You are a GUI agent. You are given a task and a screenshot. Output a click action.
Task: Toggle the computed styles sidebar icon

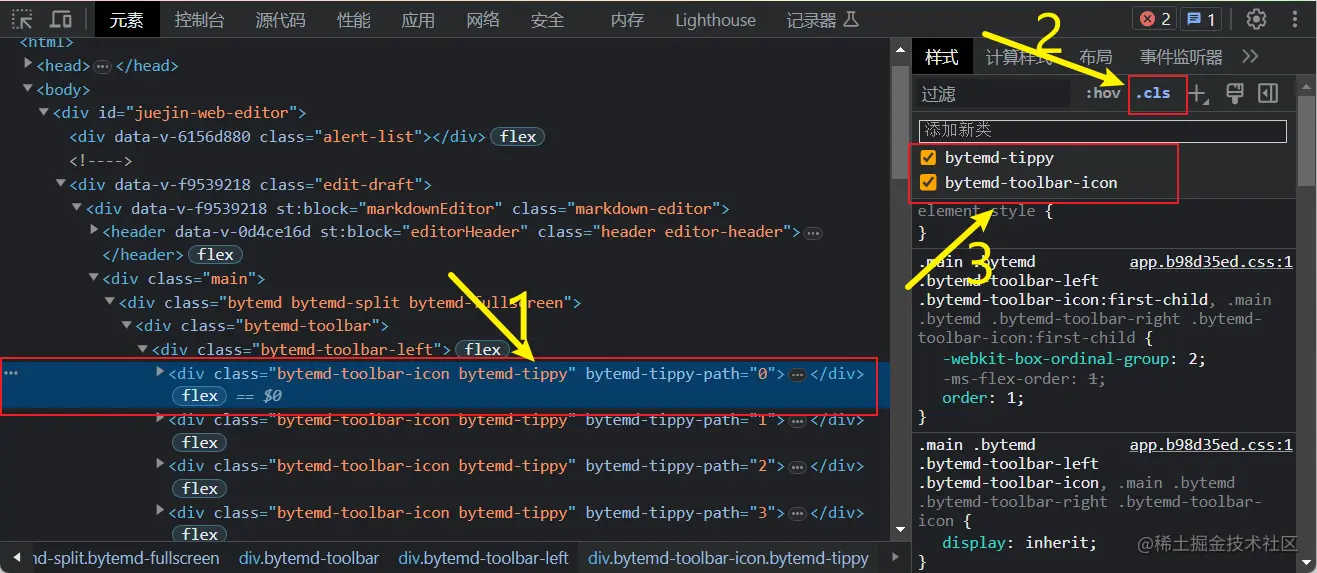(x=1268, y=93)
